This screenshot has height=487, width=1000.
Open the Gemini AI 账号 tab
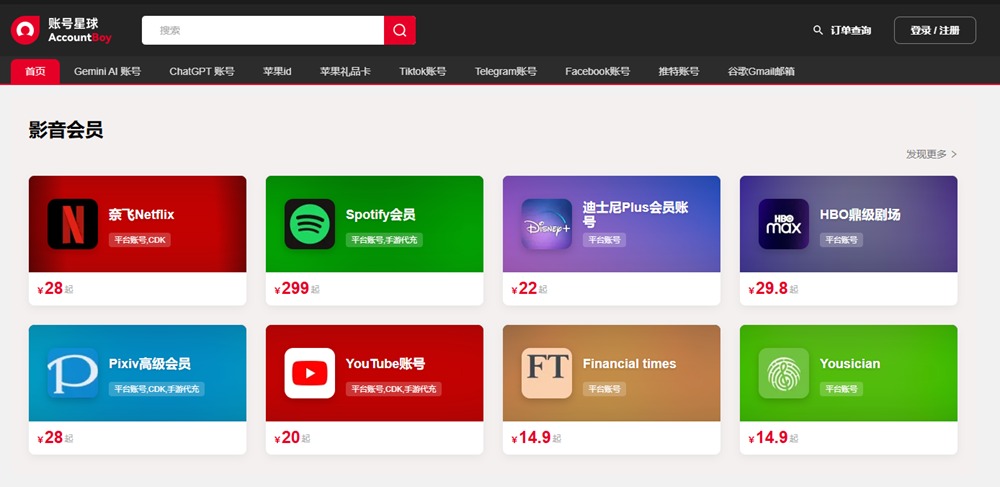click(107, 71)
